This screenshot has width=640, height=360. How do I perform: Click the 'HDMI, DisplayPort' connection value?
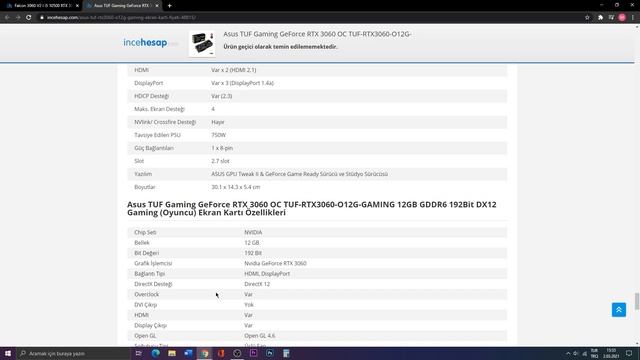267,273
